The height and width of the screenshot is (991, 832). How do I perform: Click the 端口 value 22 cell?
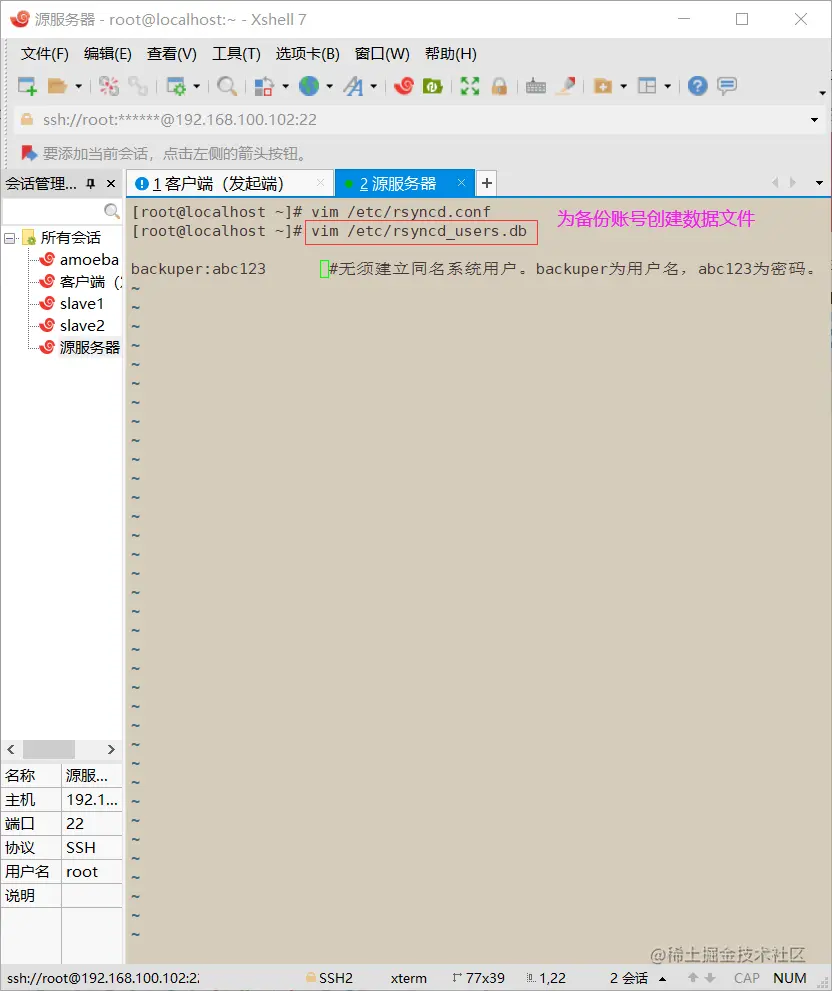point(92,824)
